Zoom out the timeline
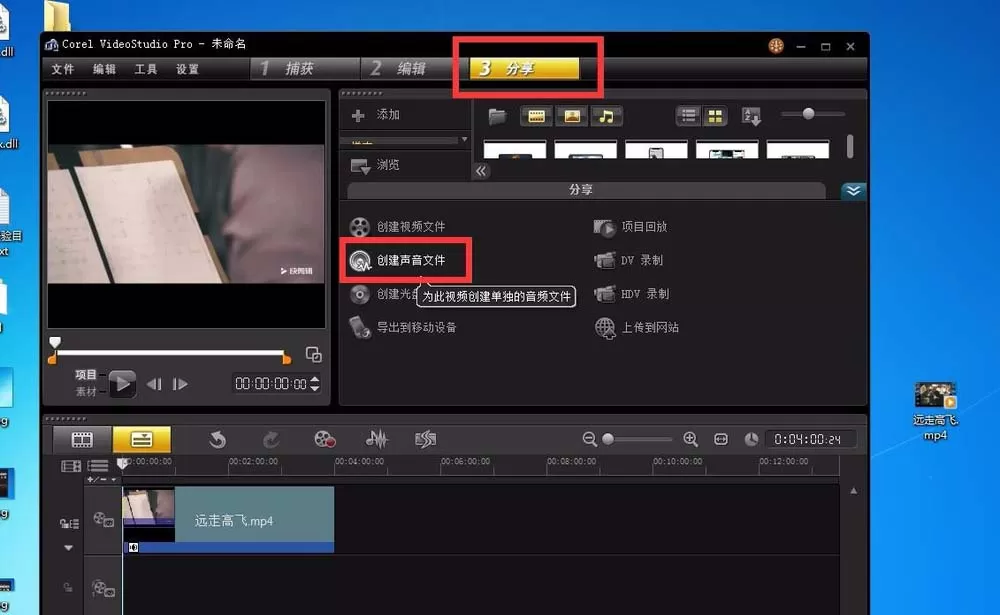 tap(589, 439)
